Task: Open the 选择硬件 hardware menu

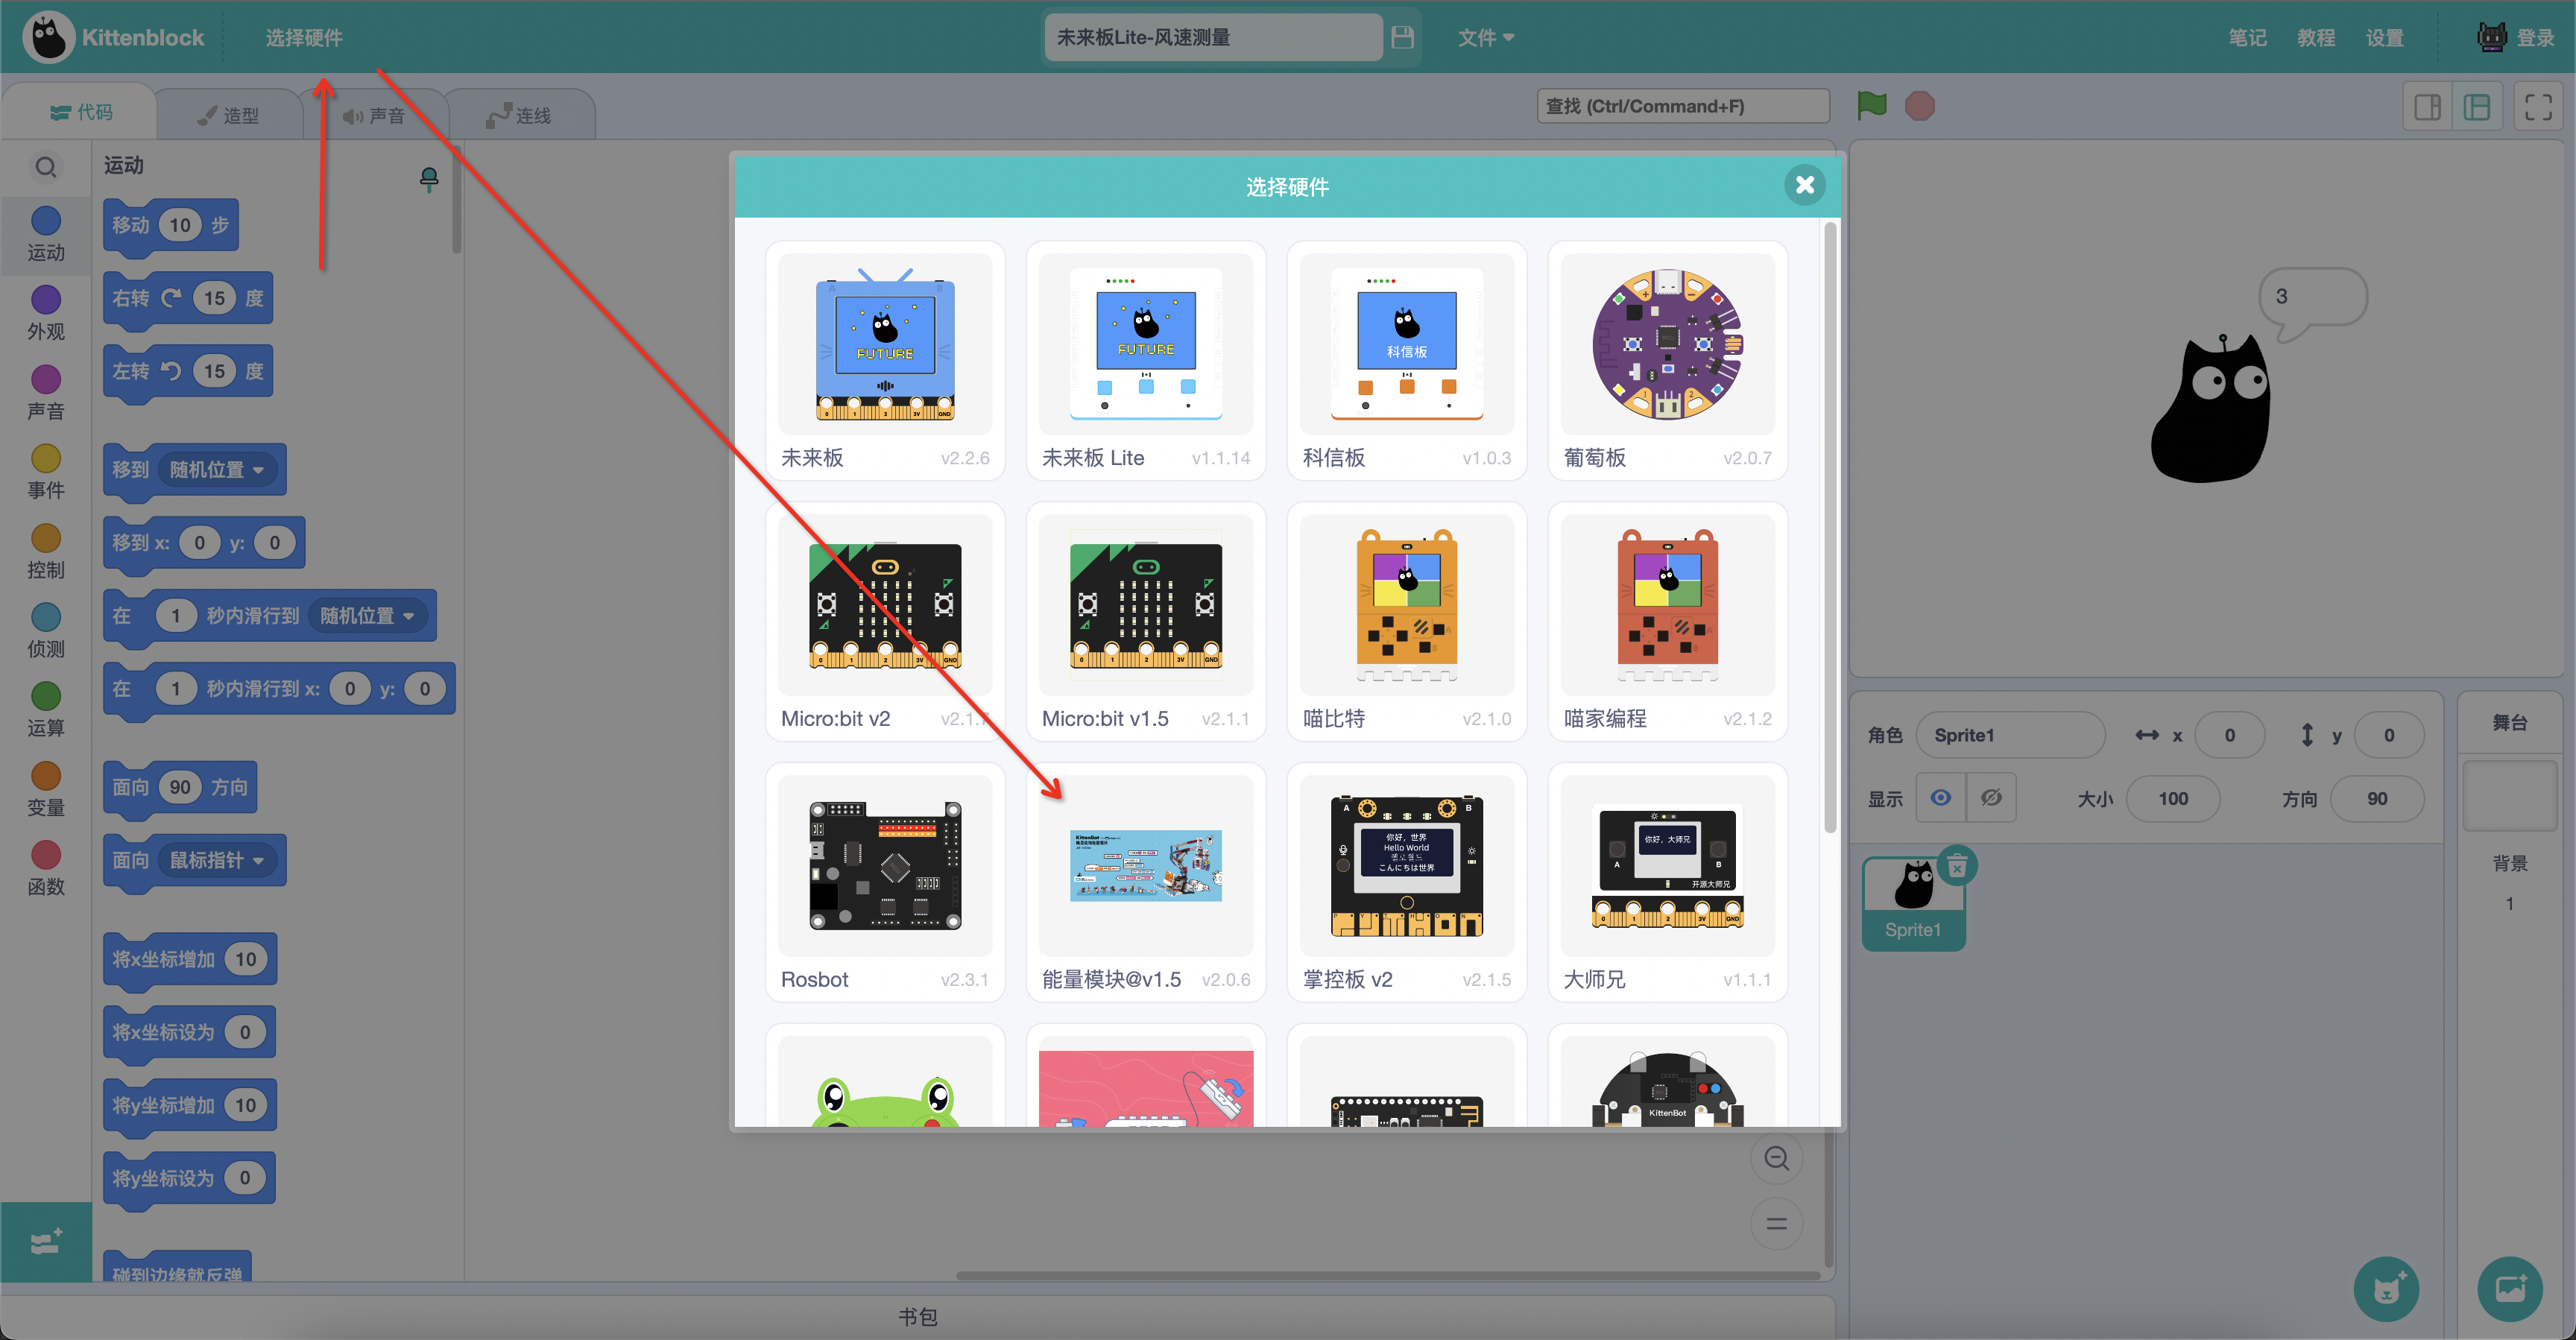Action: [304, 37]
